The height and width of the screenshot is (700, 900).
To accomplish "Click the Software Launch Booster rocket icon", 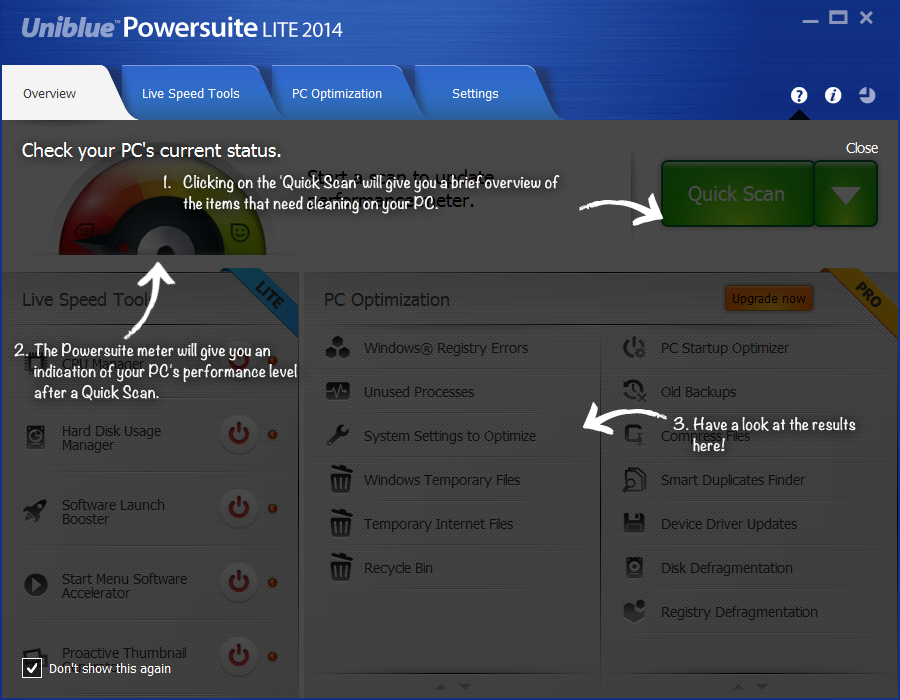I will click(35, 511).
